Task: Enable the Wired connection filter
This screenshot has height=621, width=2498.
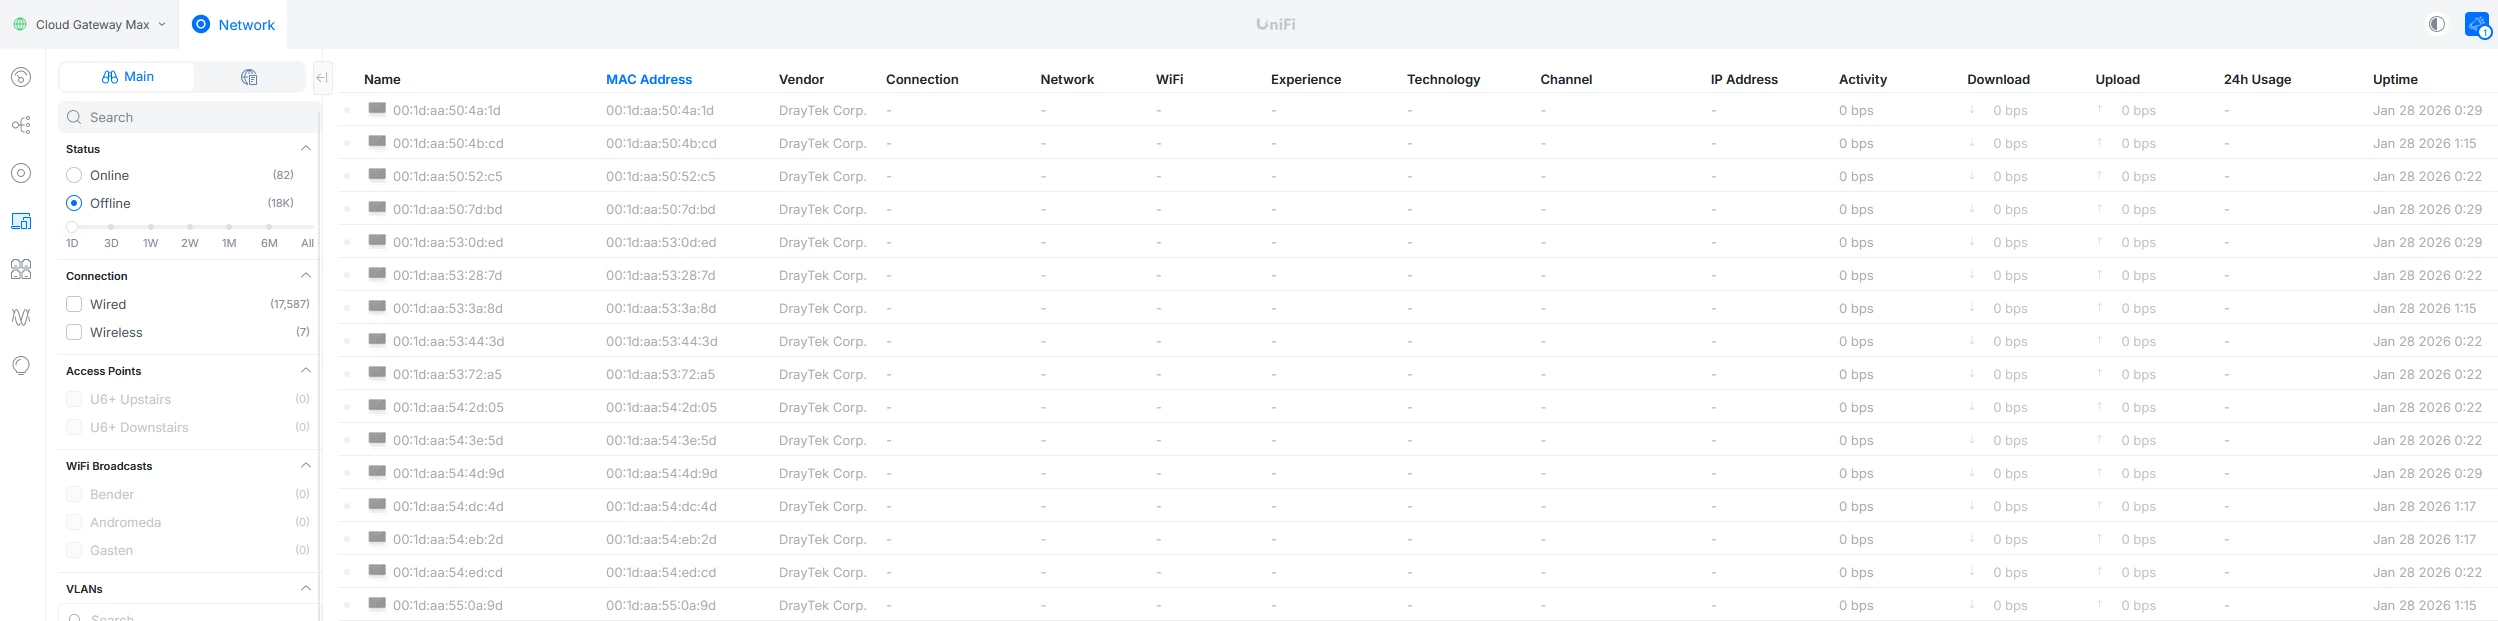Action: [75, 303]
